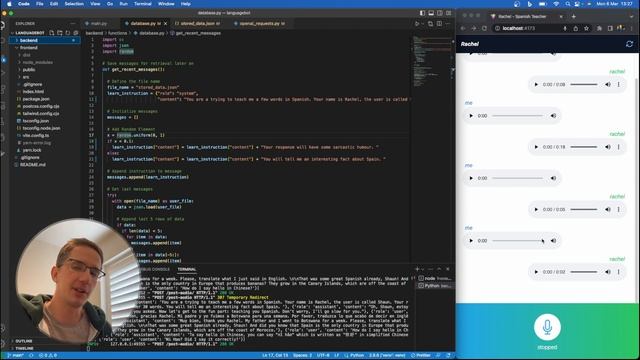This screenshot has height=360, width=640.
Task: Mute the rachel 0:05 audio clip
Action: pos(608,209)
